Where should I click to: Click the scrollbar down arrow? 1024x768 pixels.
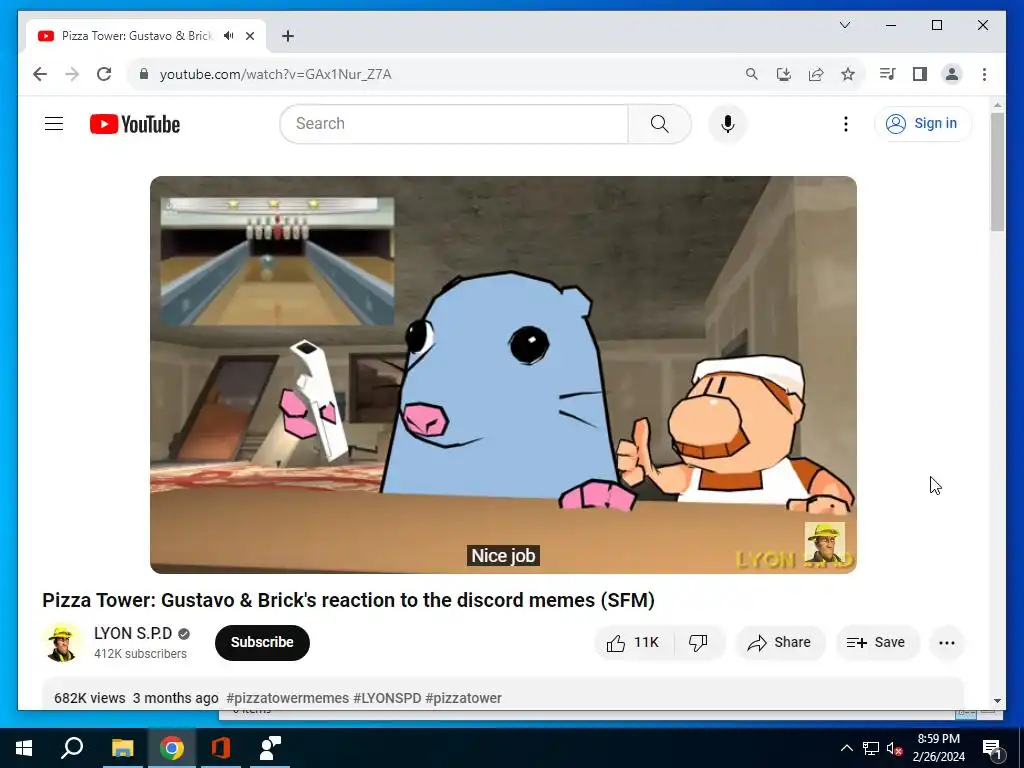click(997, 701)
